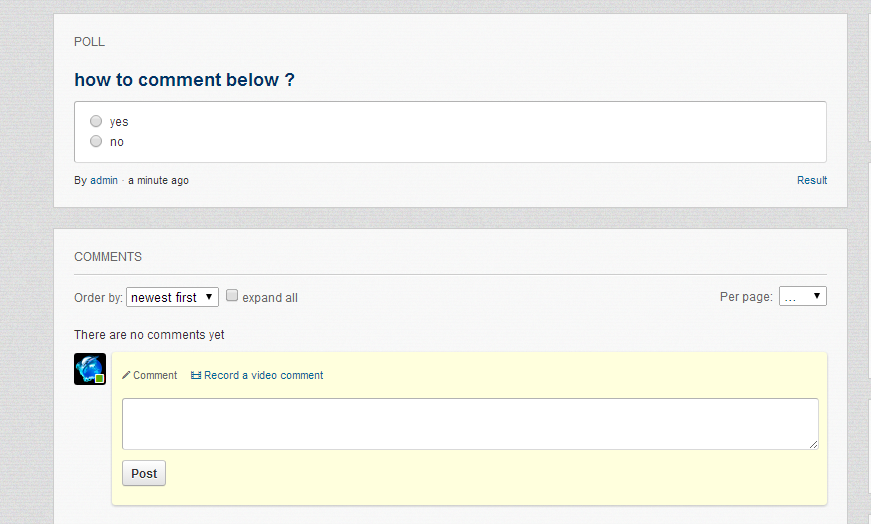Open the "Order by" newest first dropdown

172,297
